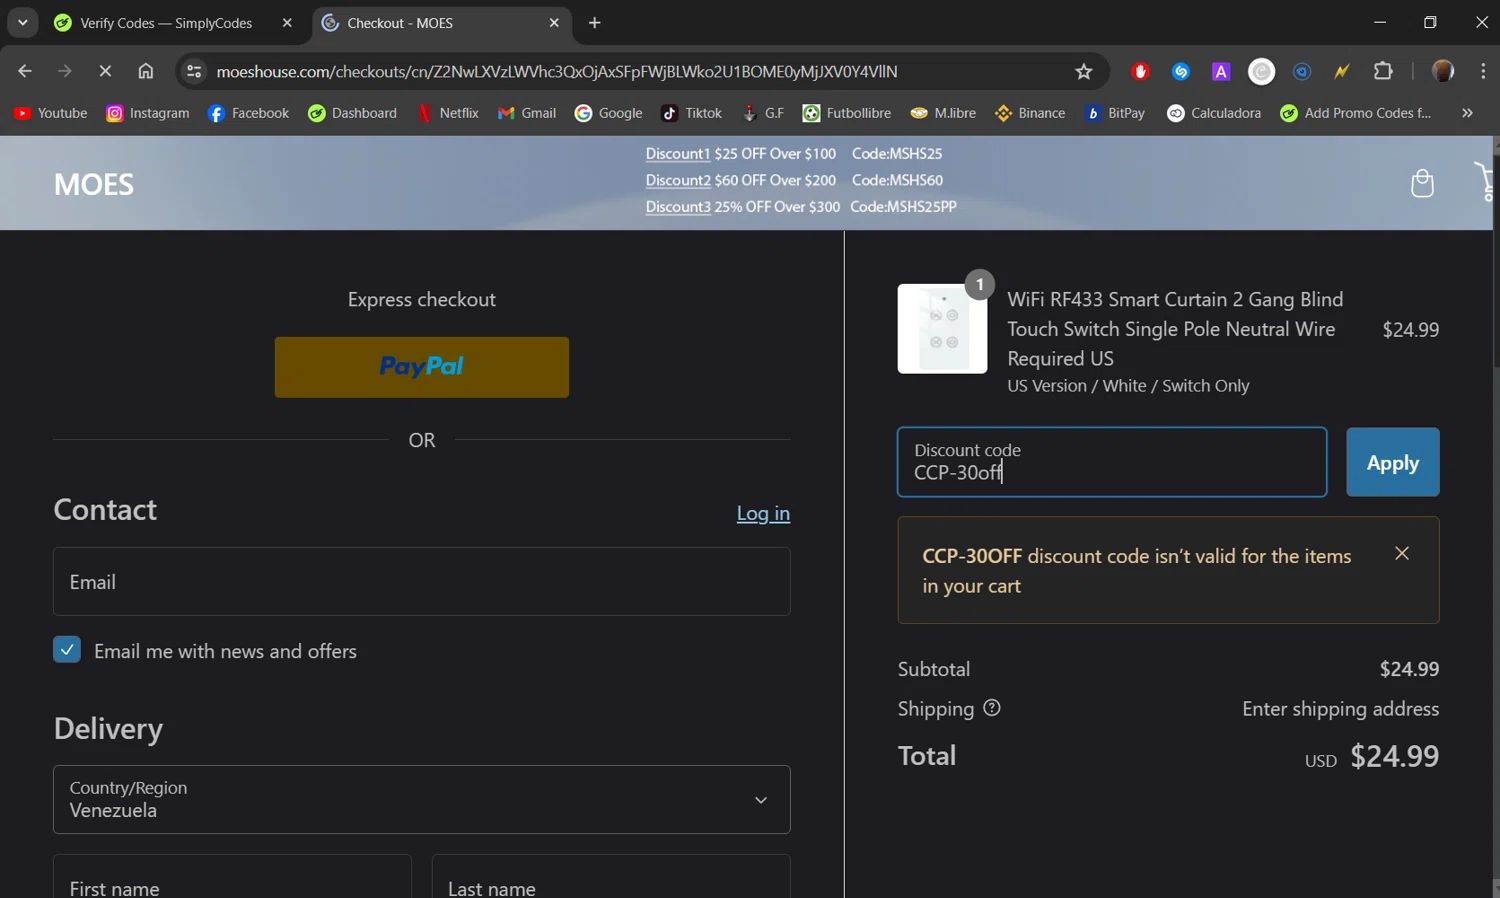Open the Gmail bookmark

point(527,113)
